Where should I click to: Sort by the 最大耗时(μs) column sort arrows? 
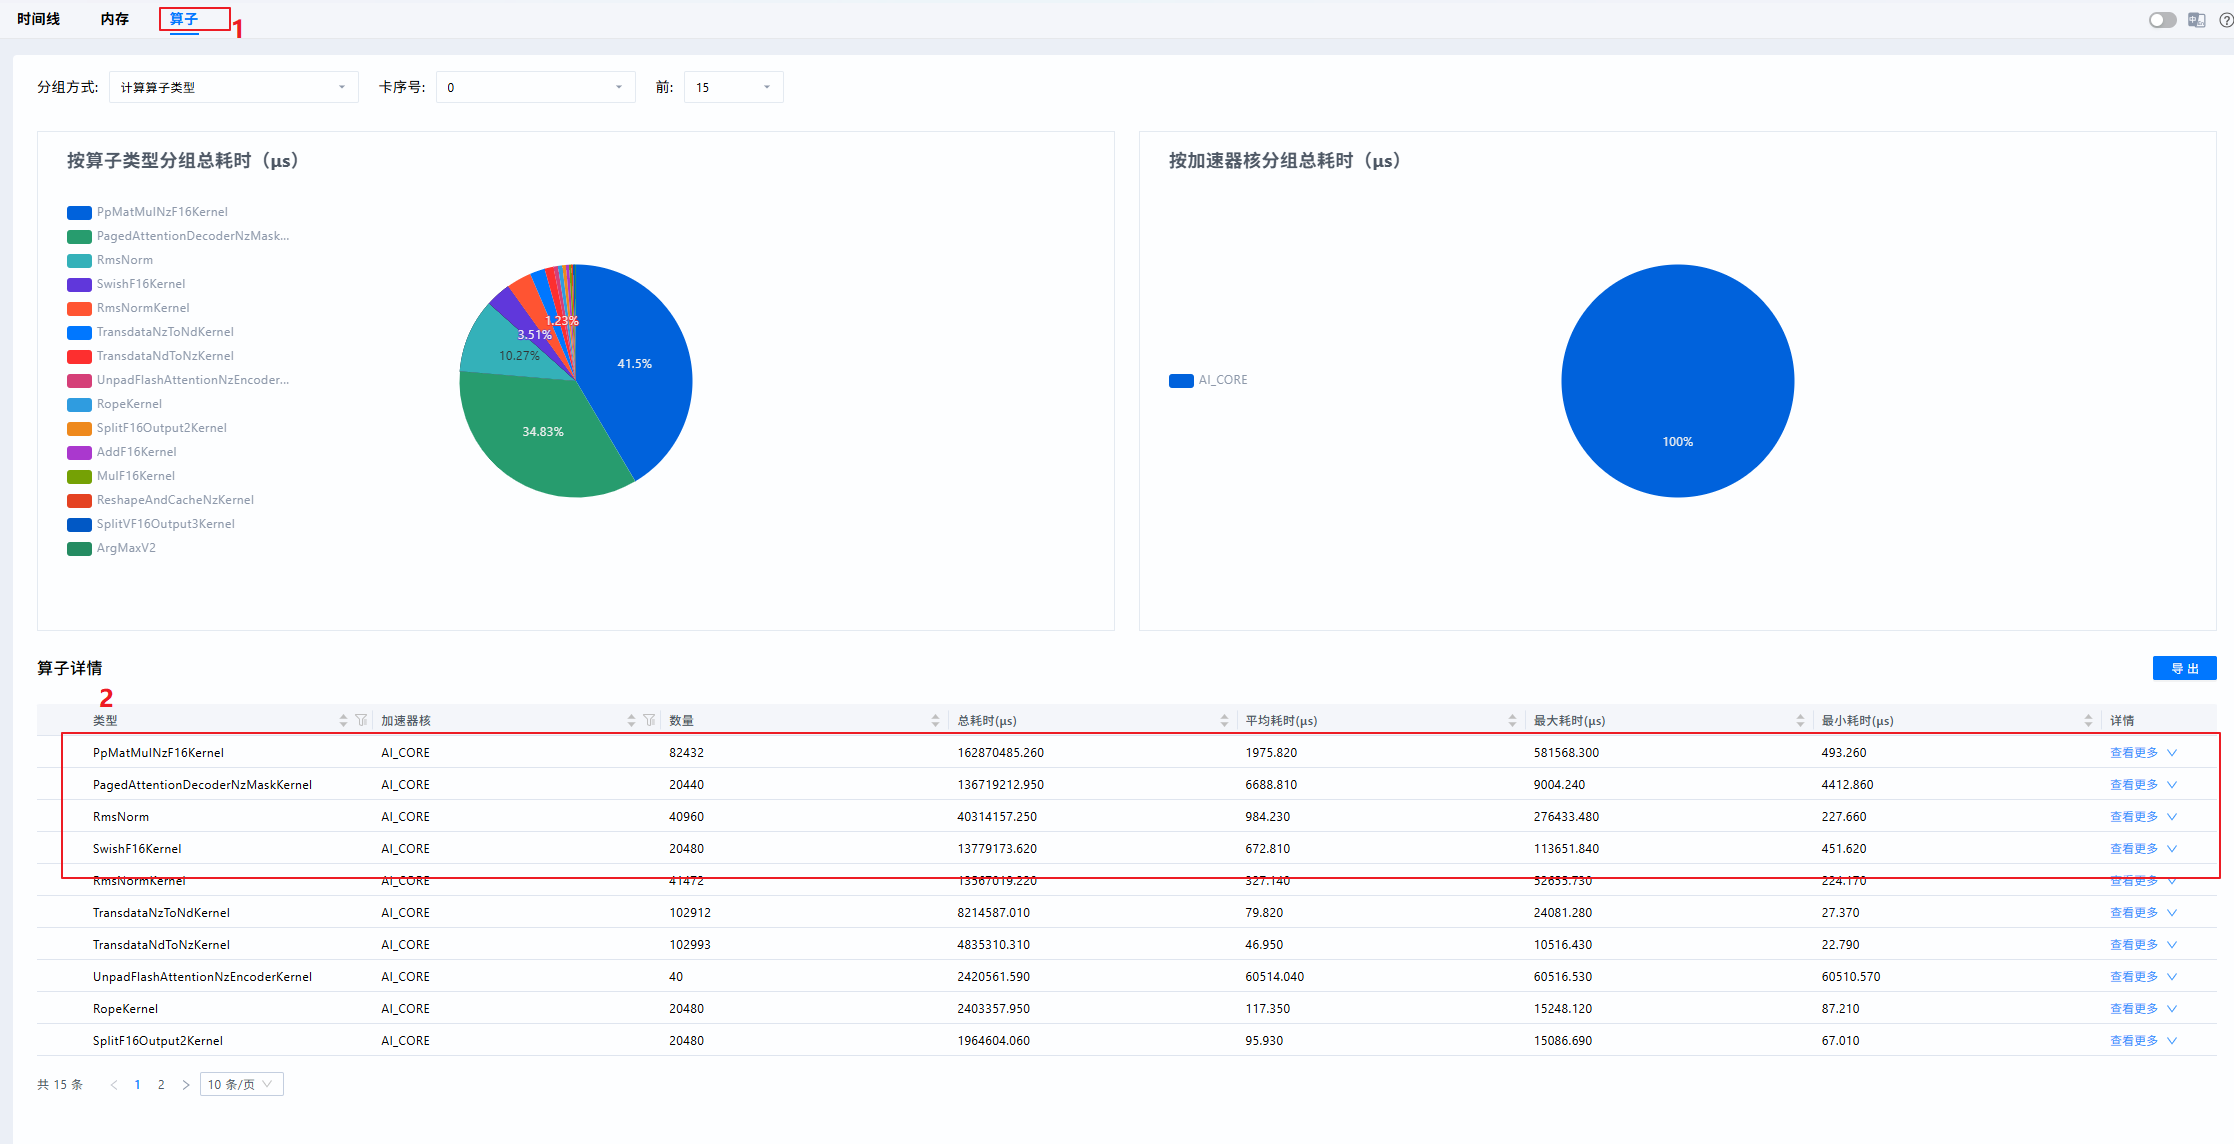[x=1800, y=720]
